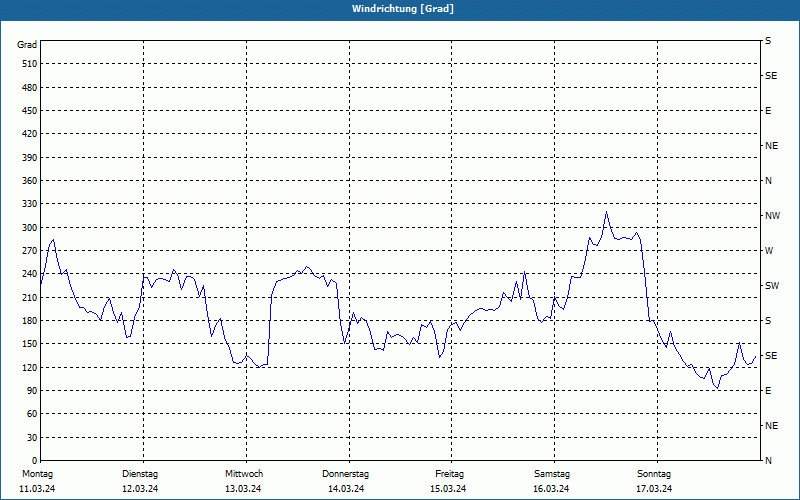This screenshot has width=800, height=500.
Task: Click the 'Mittwoch' day label
Action: (x=244, y=474)
